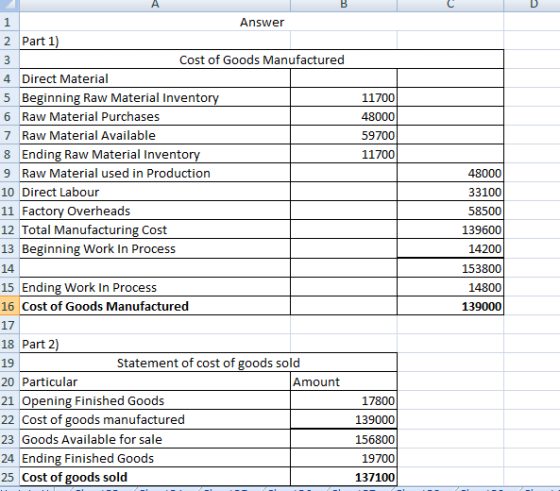Select the value 58500
Viewport: 560px width, 491px height.
click(x=450, y=211)
